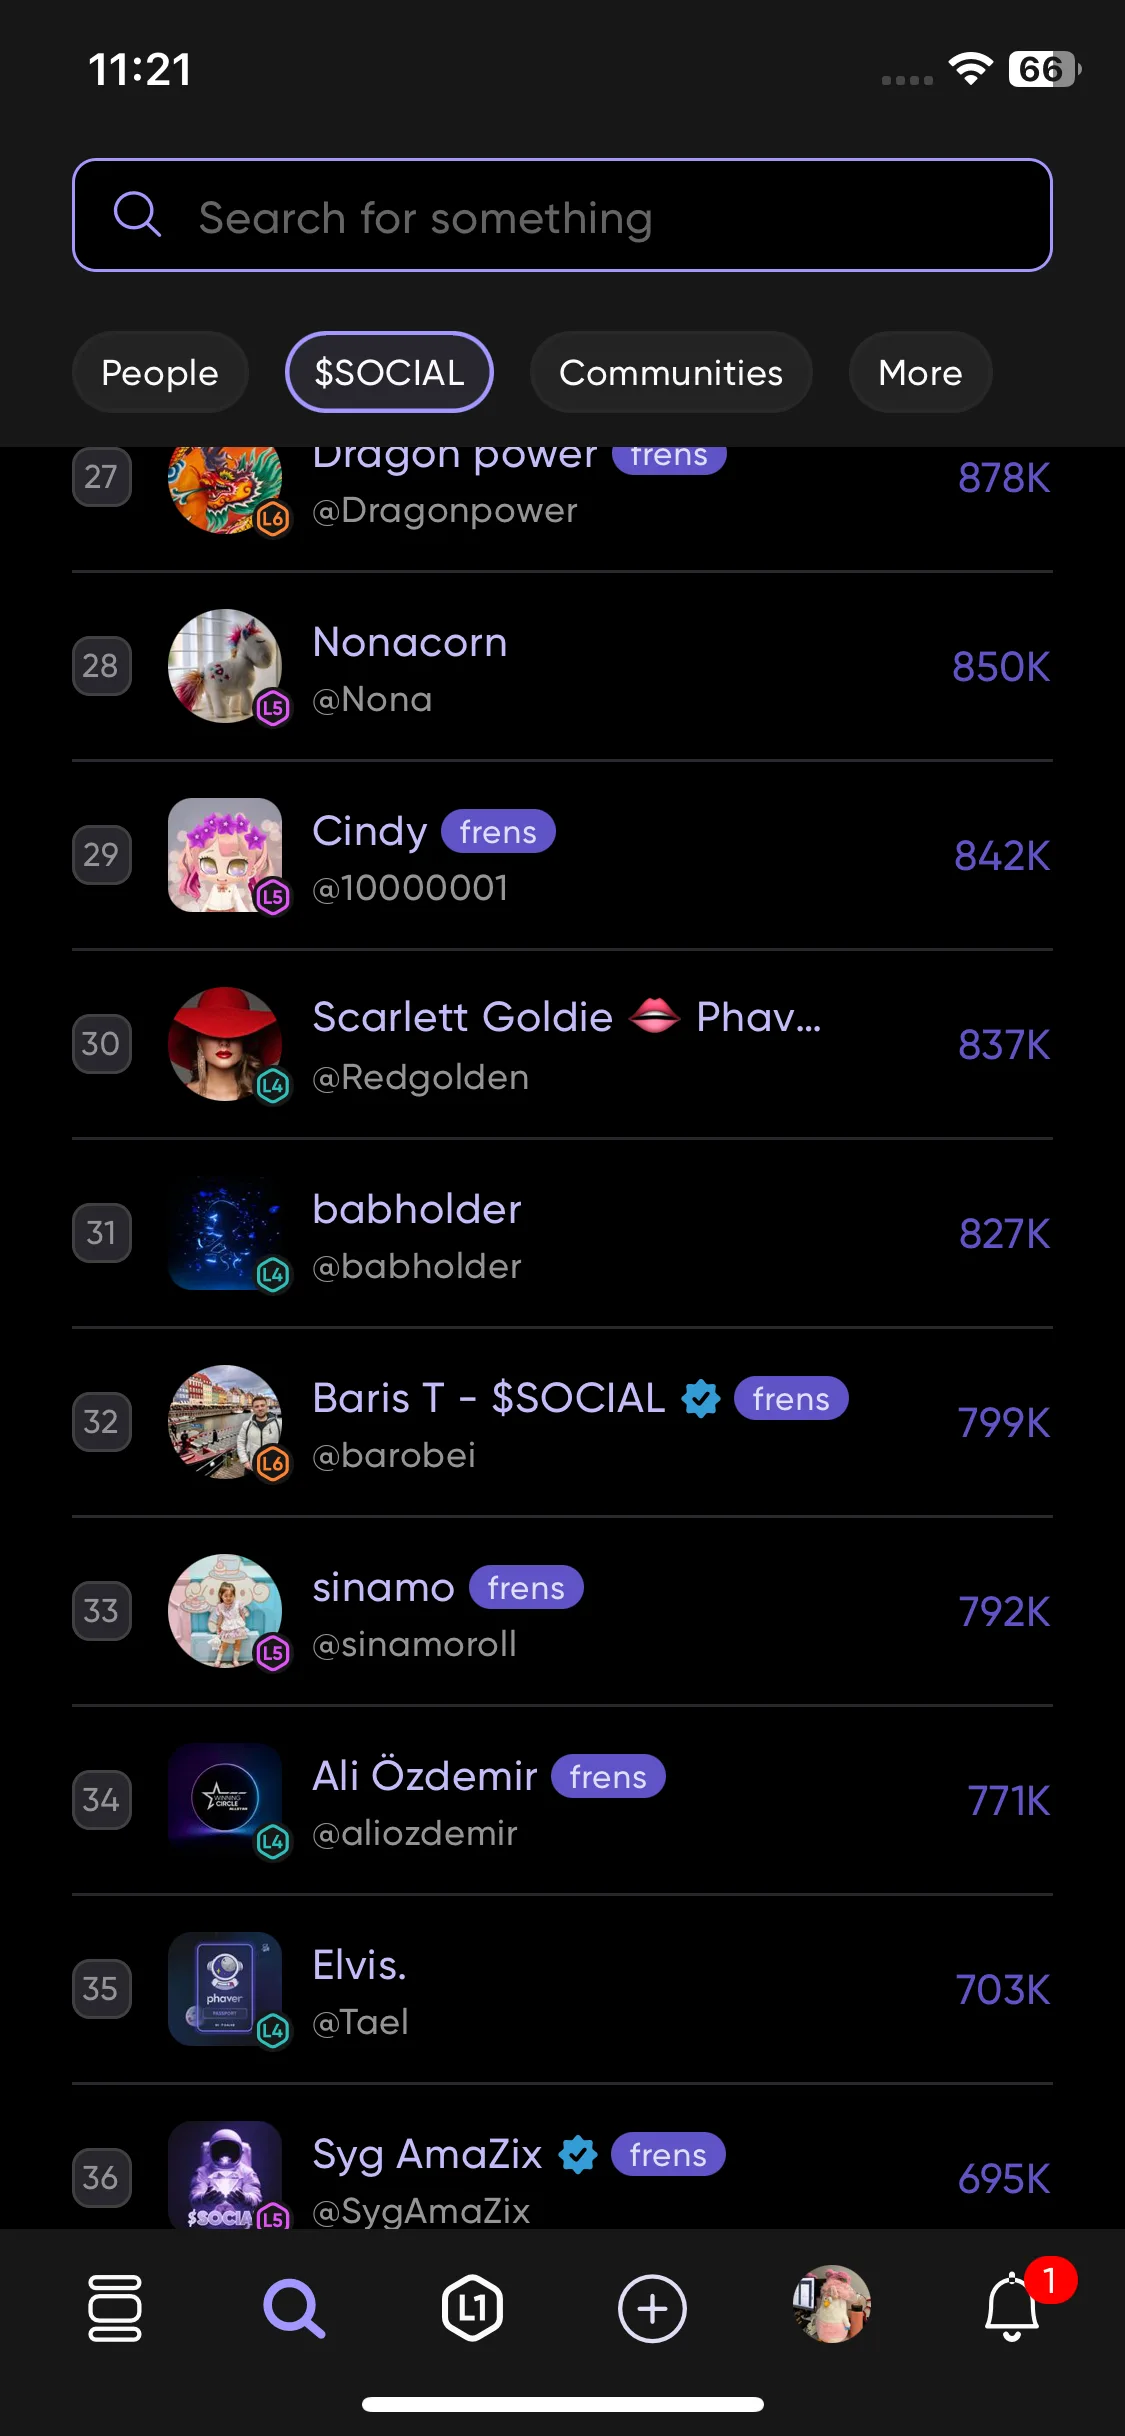
Task: Open Scarlett Goldie's avatar with red hat
Action: tap(225, 1044)
